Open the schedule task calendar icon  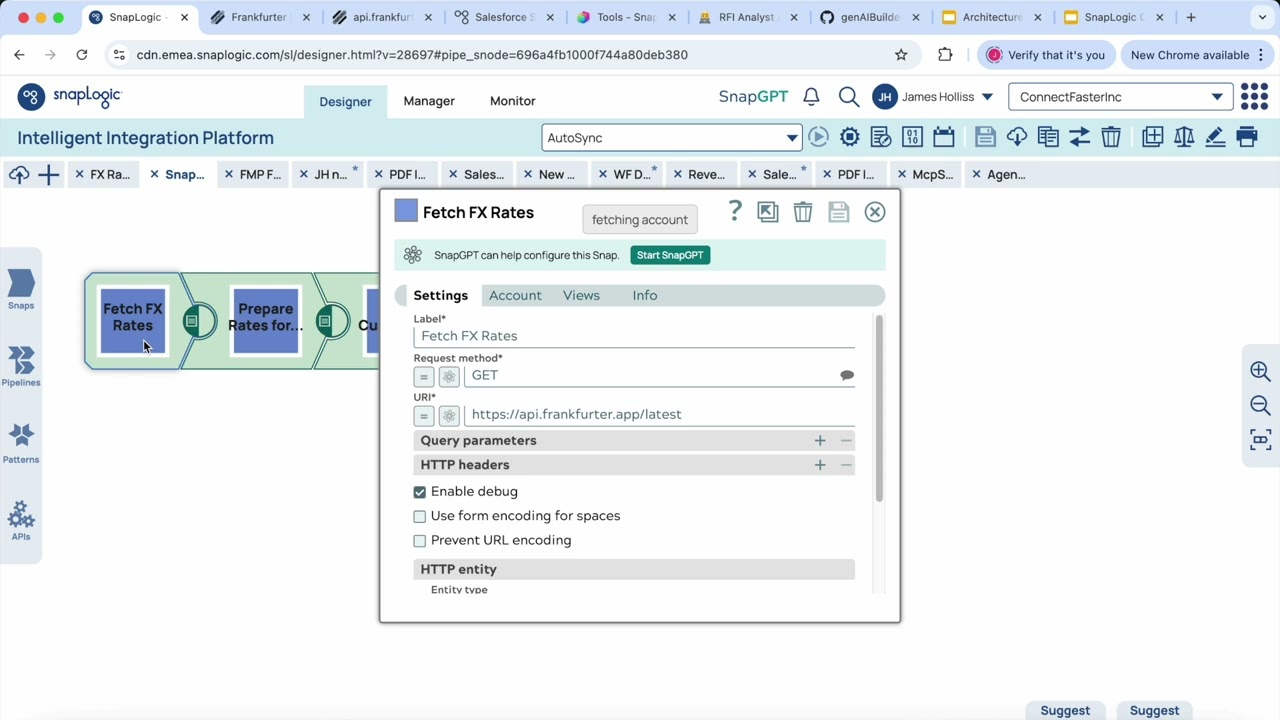[x=943, y=137]
